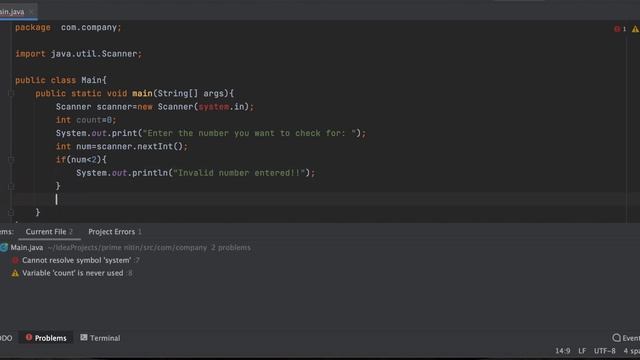Click the Problems red error icon

(29, 337)
